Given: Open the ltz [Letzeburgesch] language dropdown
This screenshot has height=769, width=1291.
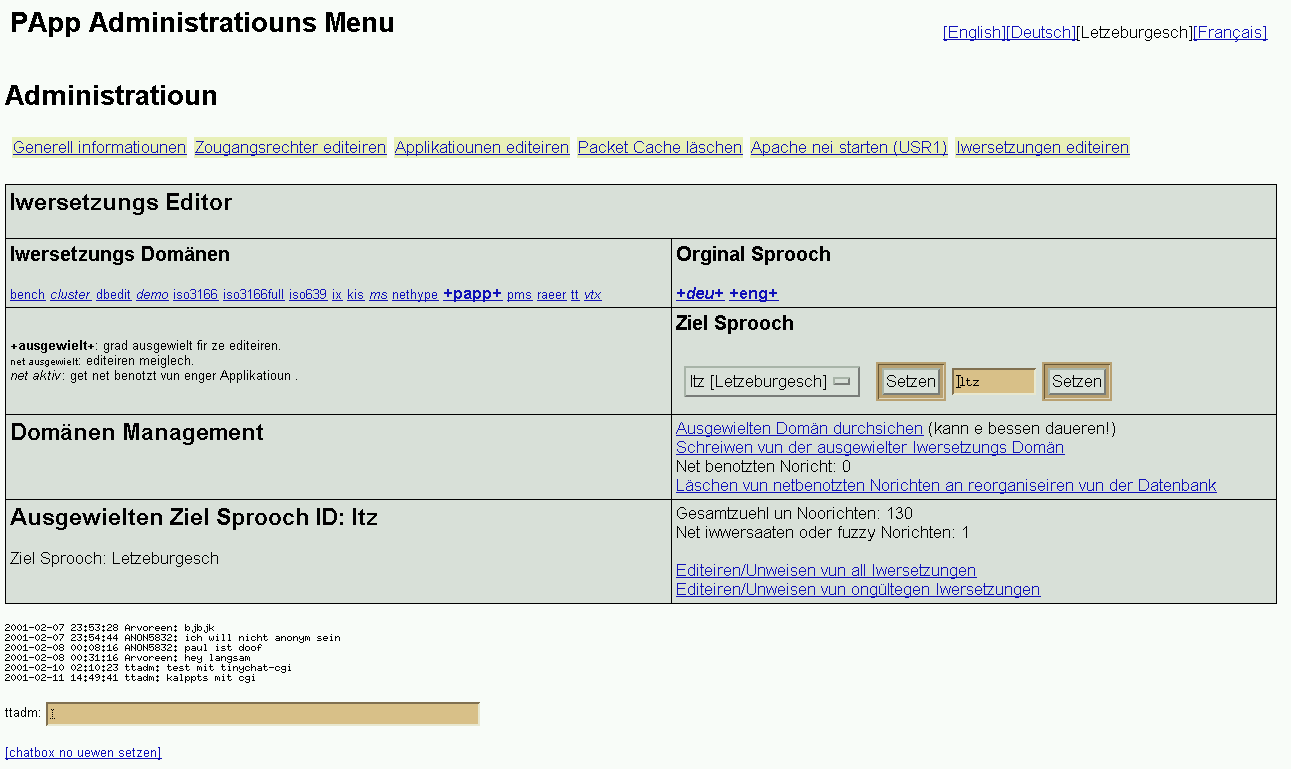Looking at the screenshot, I should tap(771, 381).
